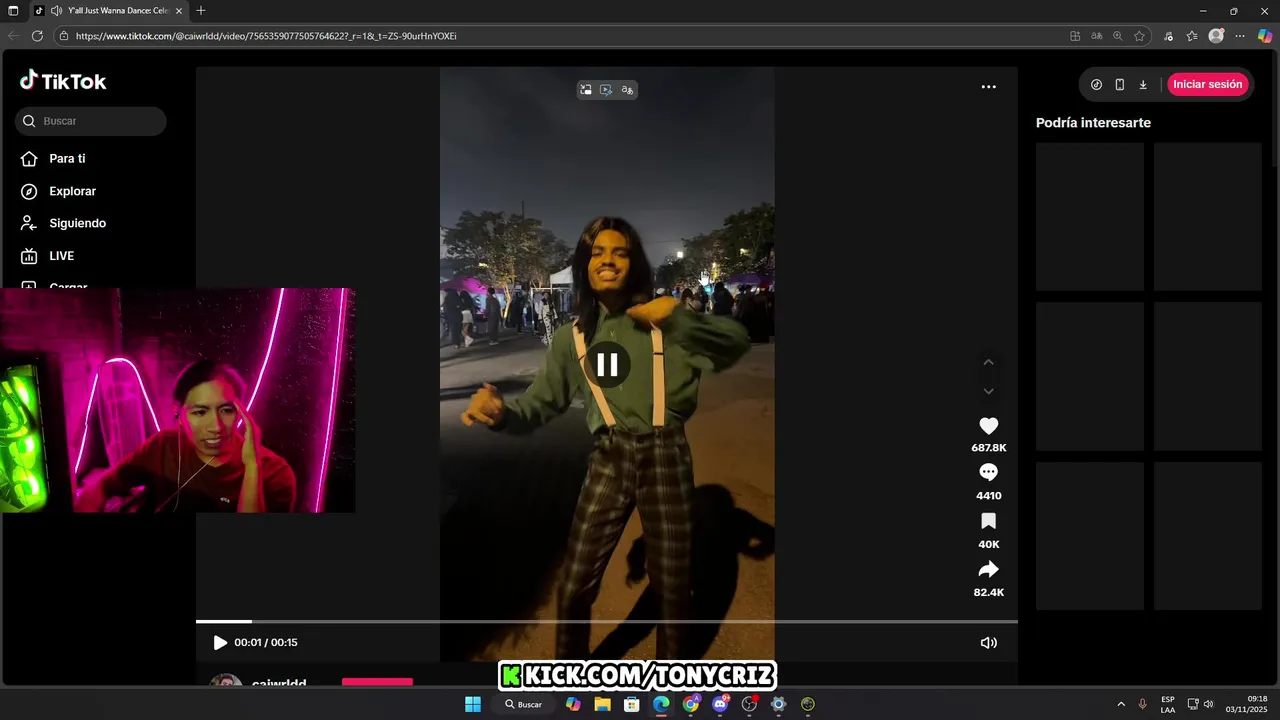Click the site info lock icon

click(x=64, y=36)
